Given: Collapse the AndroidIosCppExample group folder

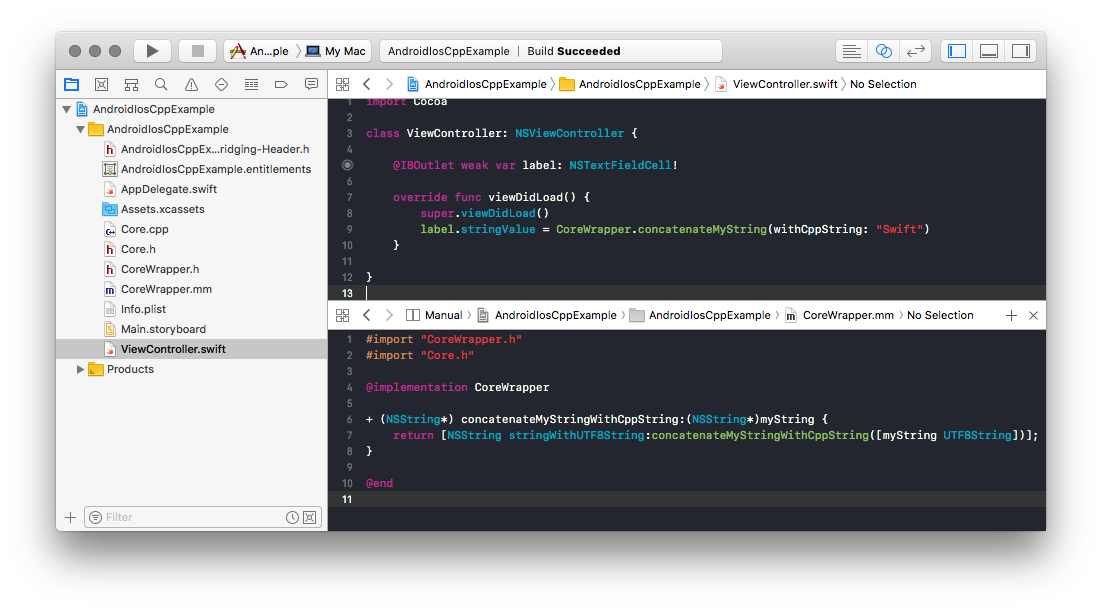Looking at the screenshot, I should click(80, 129).
